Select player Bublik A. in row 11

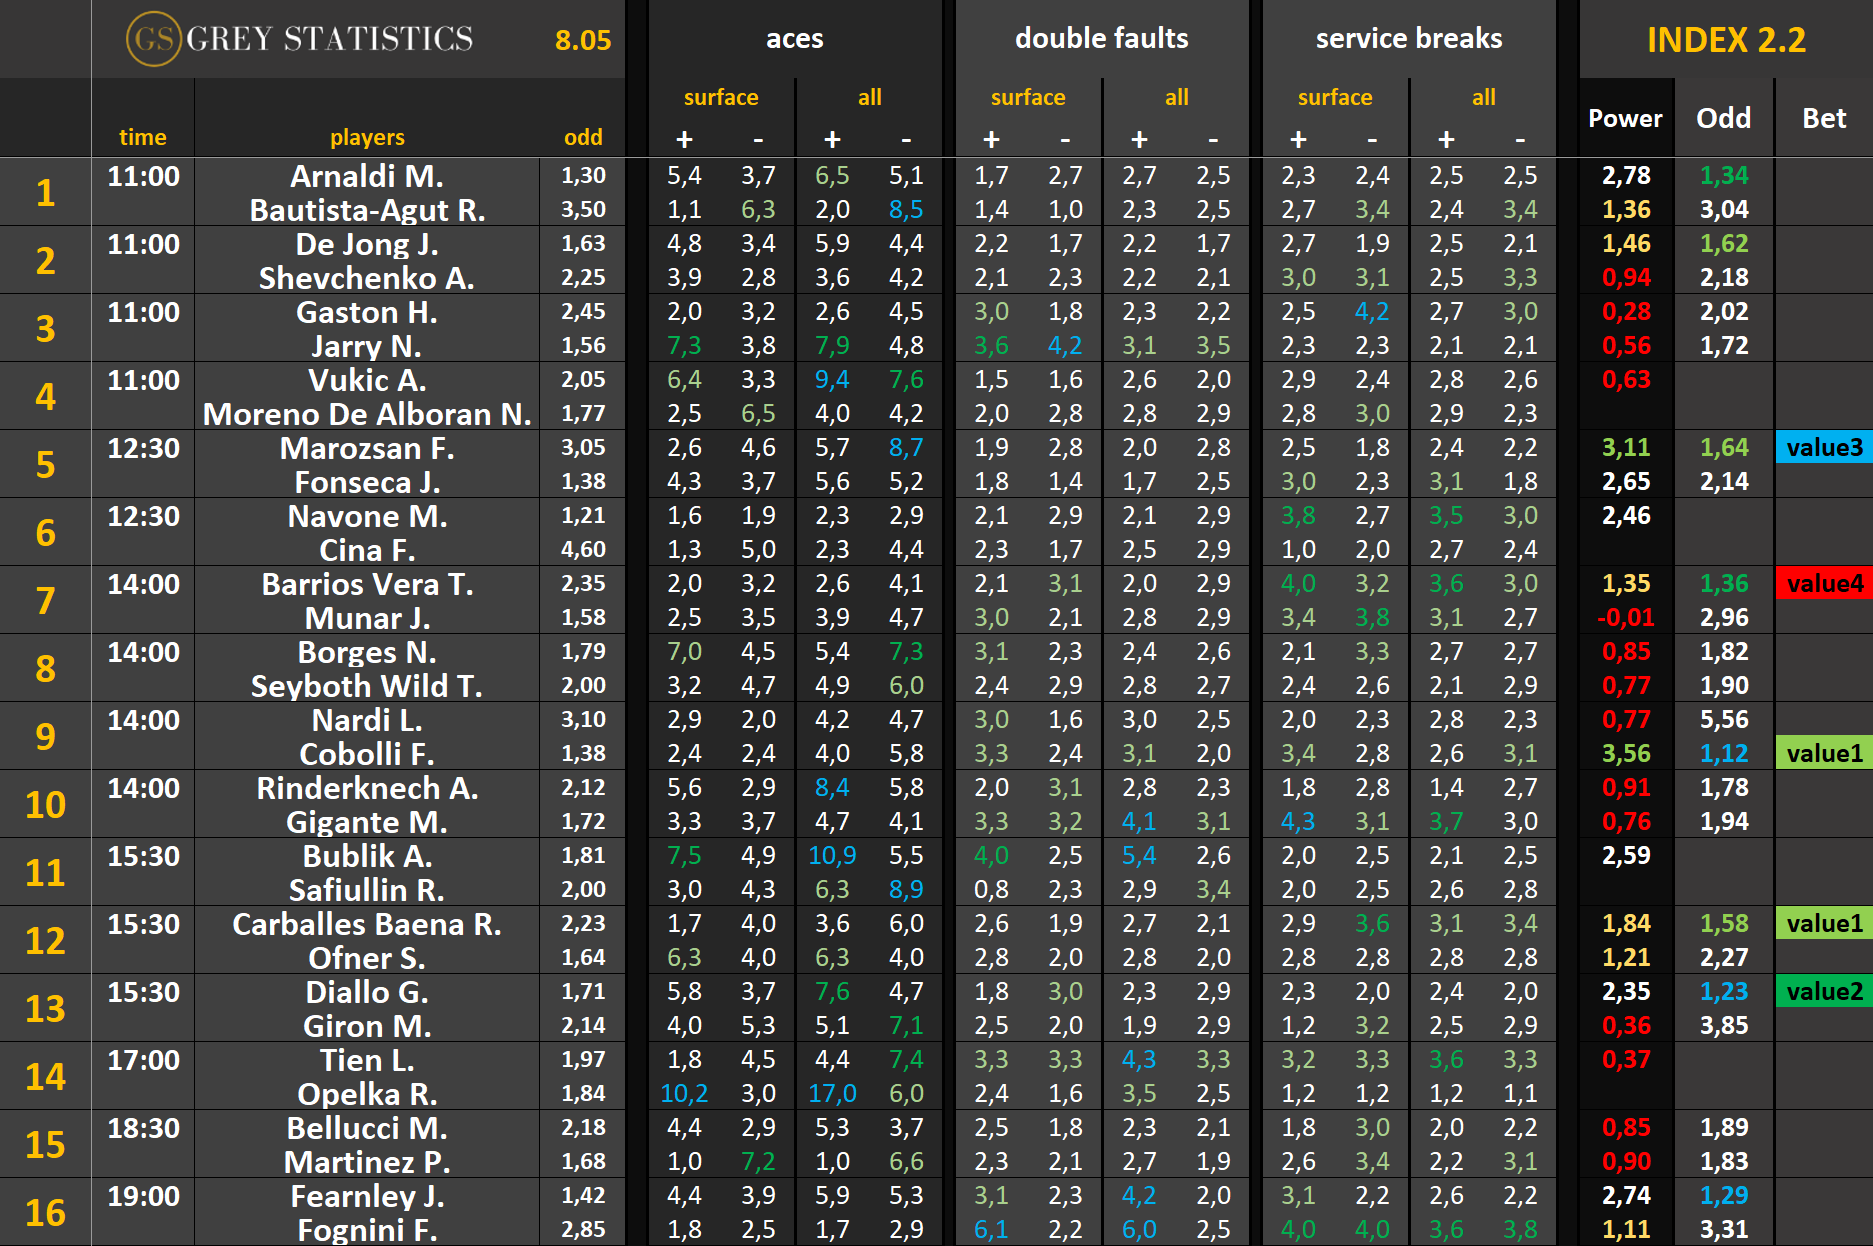tap(366, 856)
